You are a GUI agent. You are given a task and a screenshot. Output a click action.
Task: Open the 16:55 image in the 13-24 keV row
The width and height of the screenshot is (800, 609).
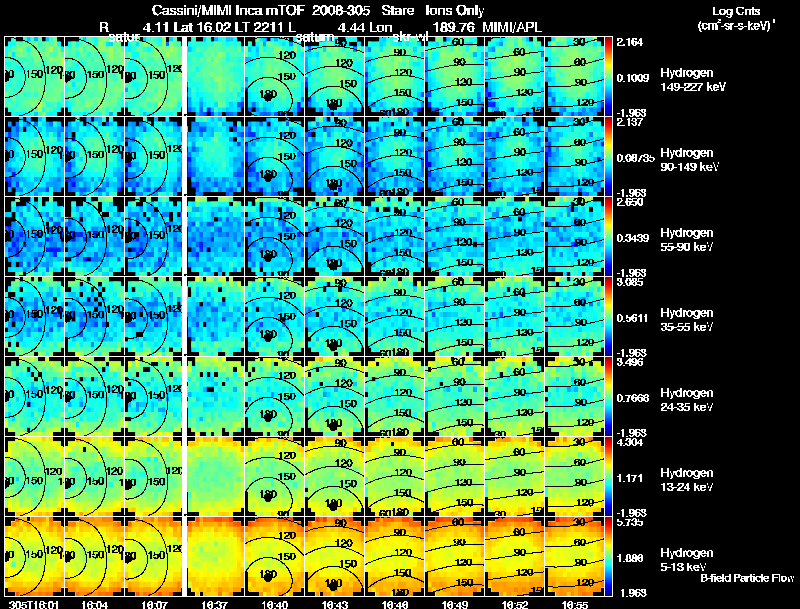pyautogui.click(x=575, y=476)
